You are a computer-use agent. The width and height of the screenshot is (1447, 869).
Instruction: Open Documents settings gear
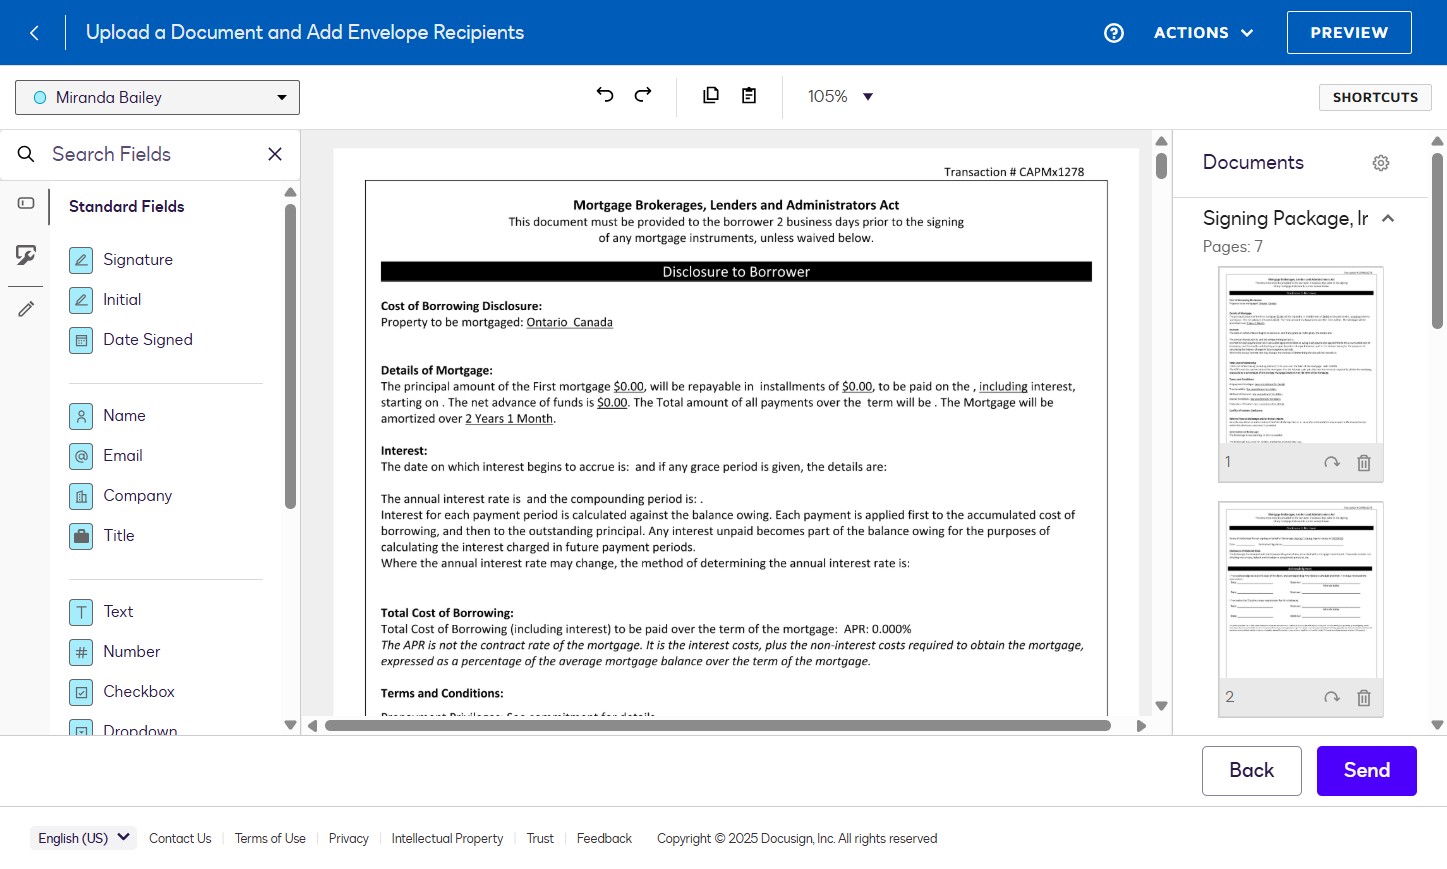[x=1381, y=163]
